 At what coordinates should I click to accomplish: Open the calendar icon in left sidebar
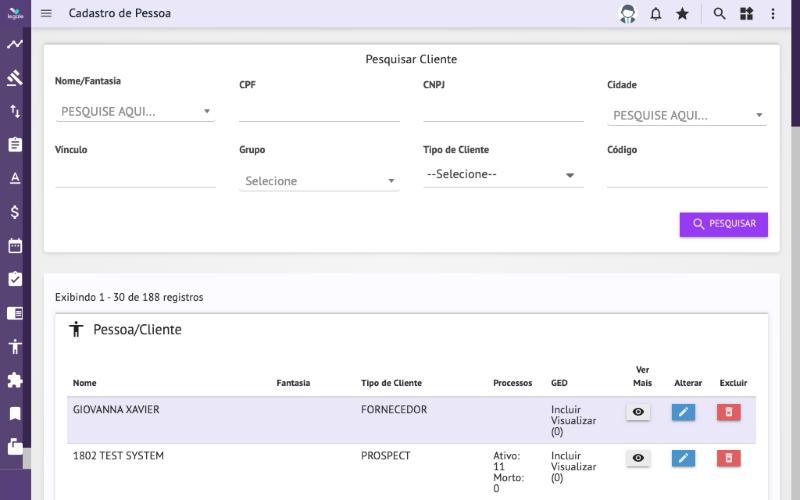(x=15, y=245)
